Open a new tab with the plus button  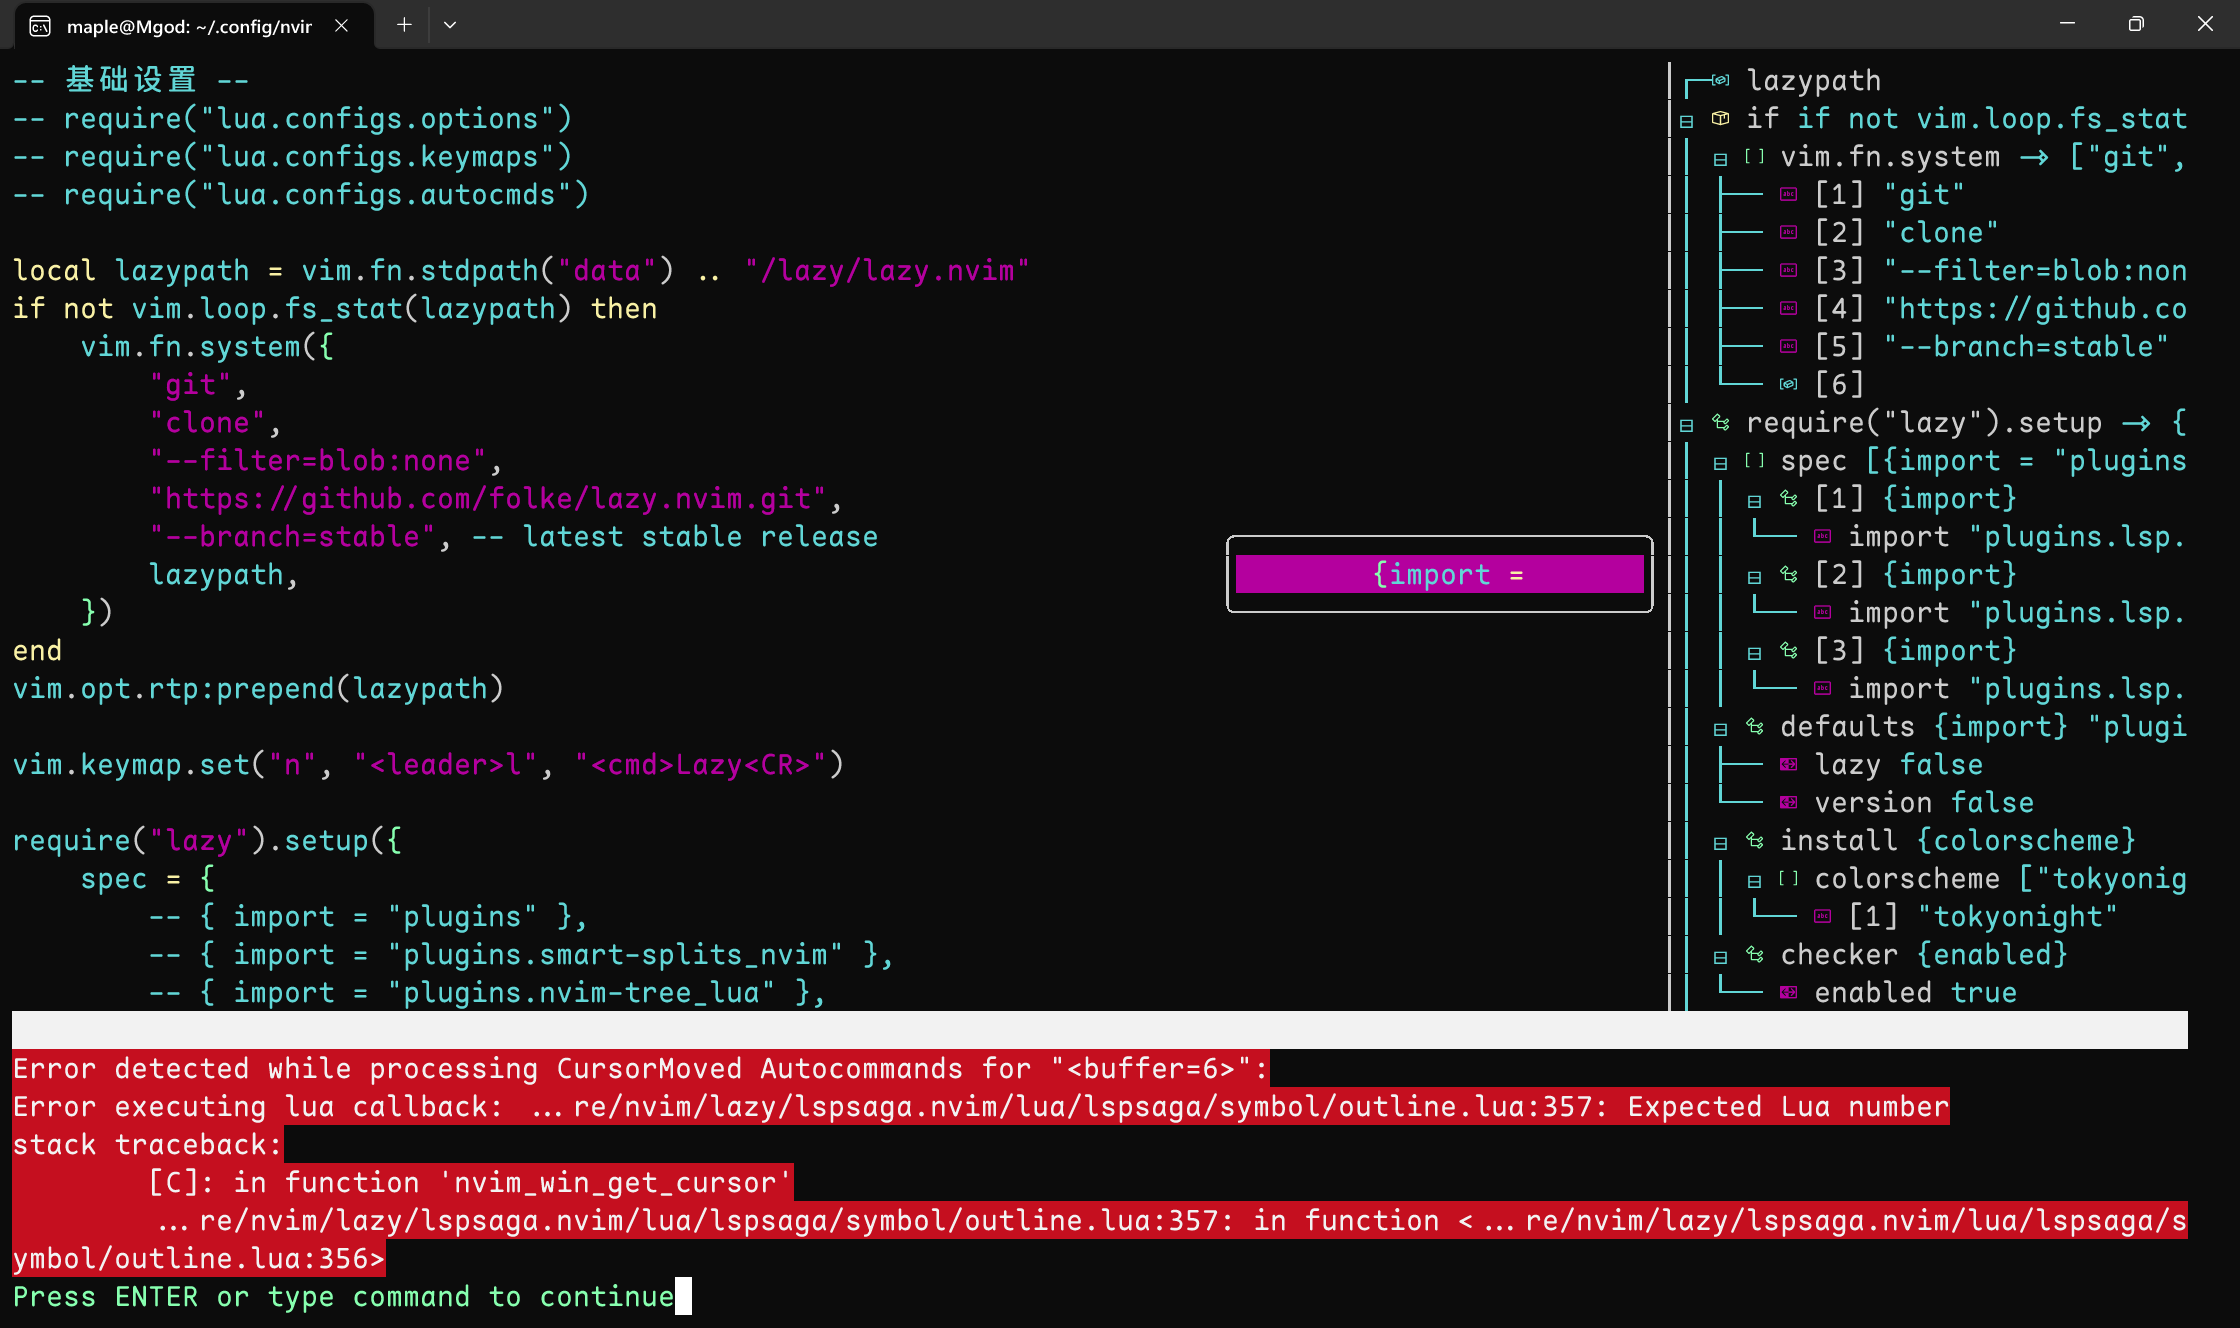pos(404,24)
